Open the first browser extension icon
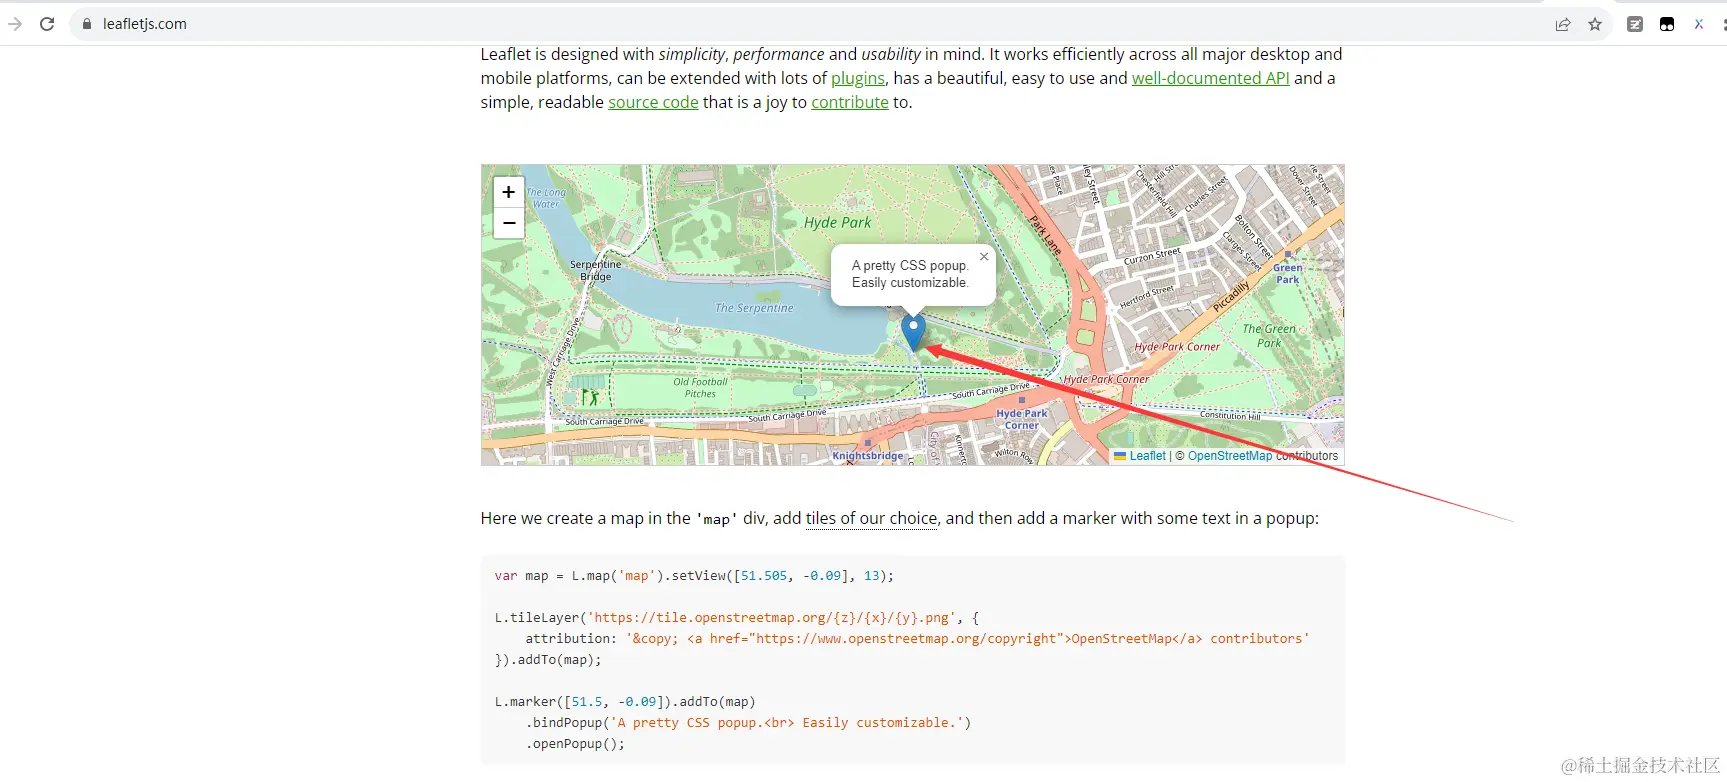1727x782 pixels. point(1635,24)
